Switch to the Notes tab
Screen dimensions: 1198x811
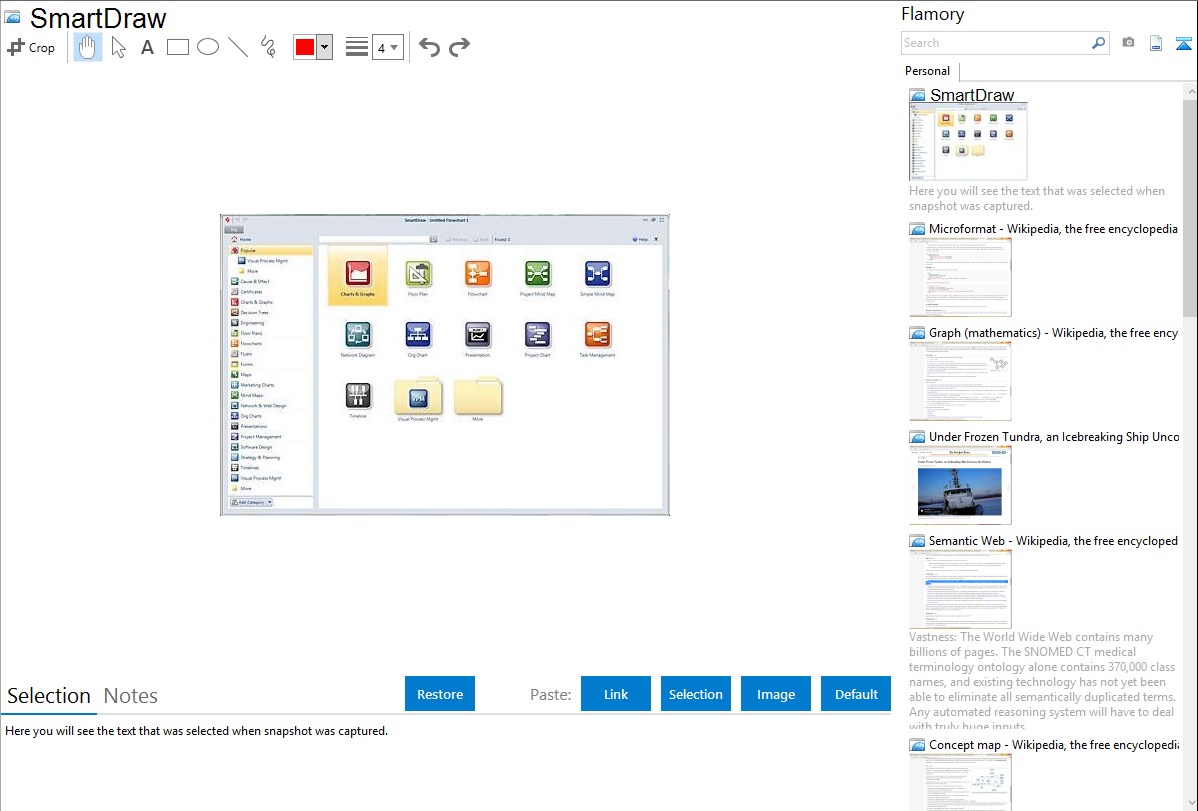(131, 696)
